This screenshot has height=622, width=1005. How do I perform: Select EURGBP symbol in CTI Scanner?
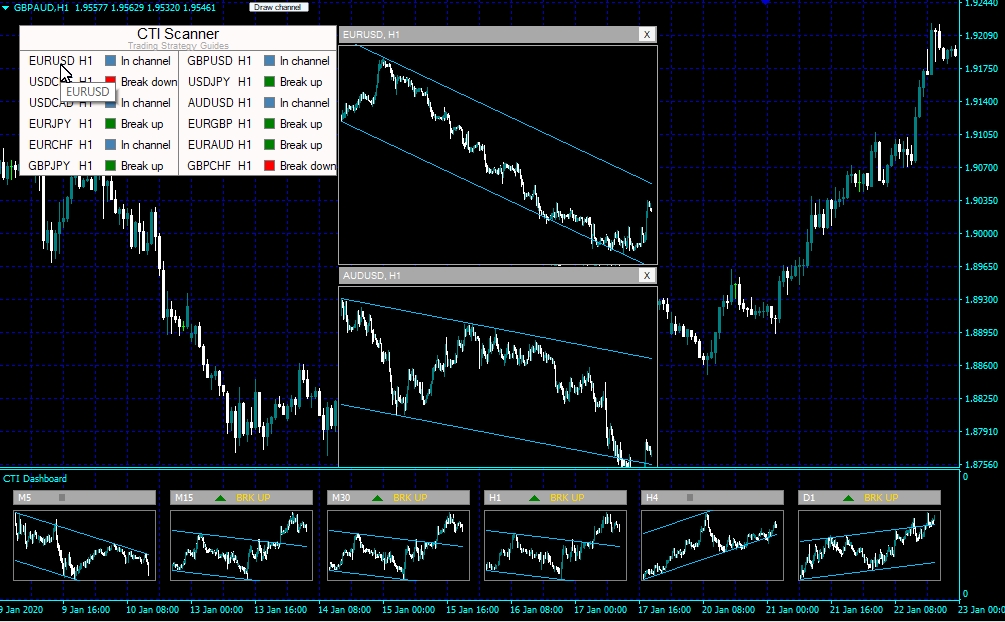[x=210, y=124]
